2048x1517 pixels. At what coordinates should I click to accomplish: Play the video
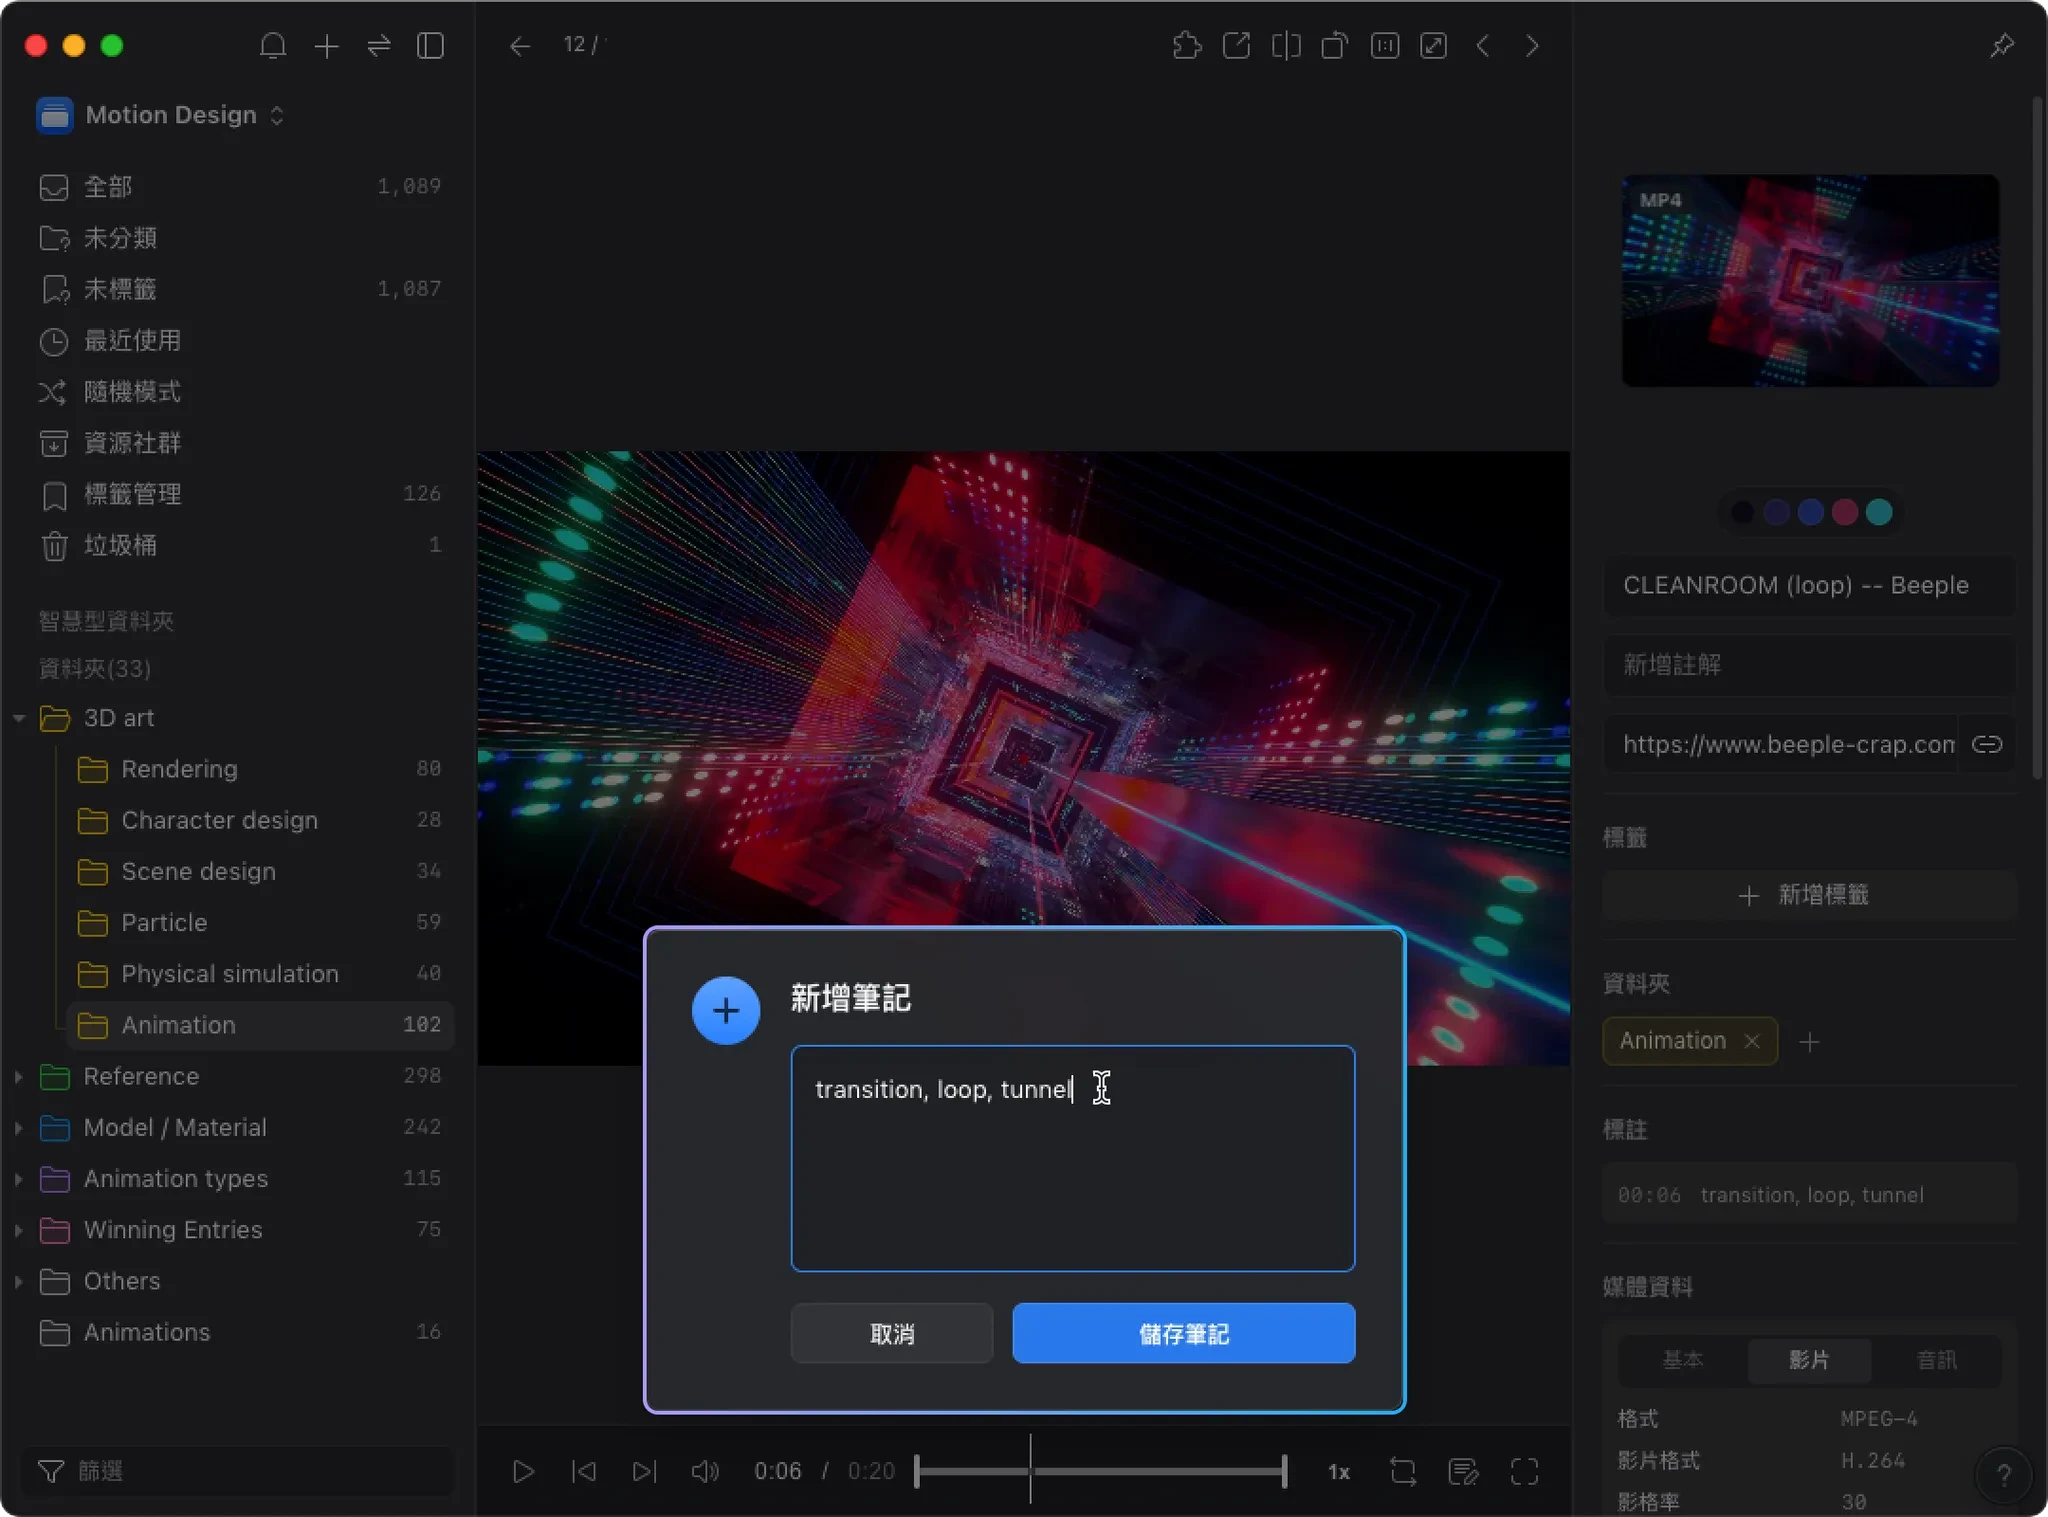click(x=523, y=1471)
